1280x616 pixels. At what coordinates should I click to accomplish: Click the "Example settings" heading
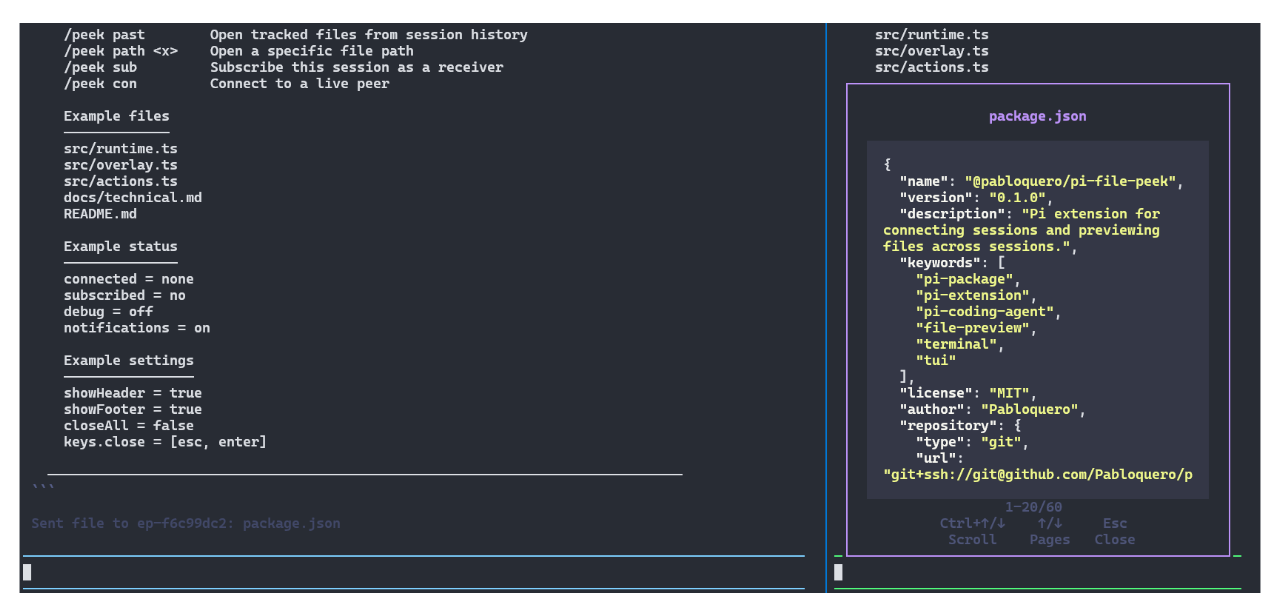129,360
